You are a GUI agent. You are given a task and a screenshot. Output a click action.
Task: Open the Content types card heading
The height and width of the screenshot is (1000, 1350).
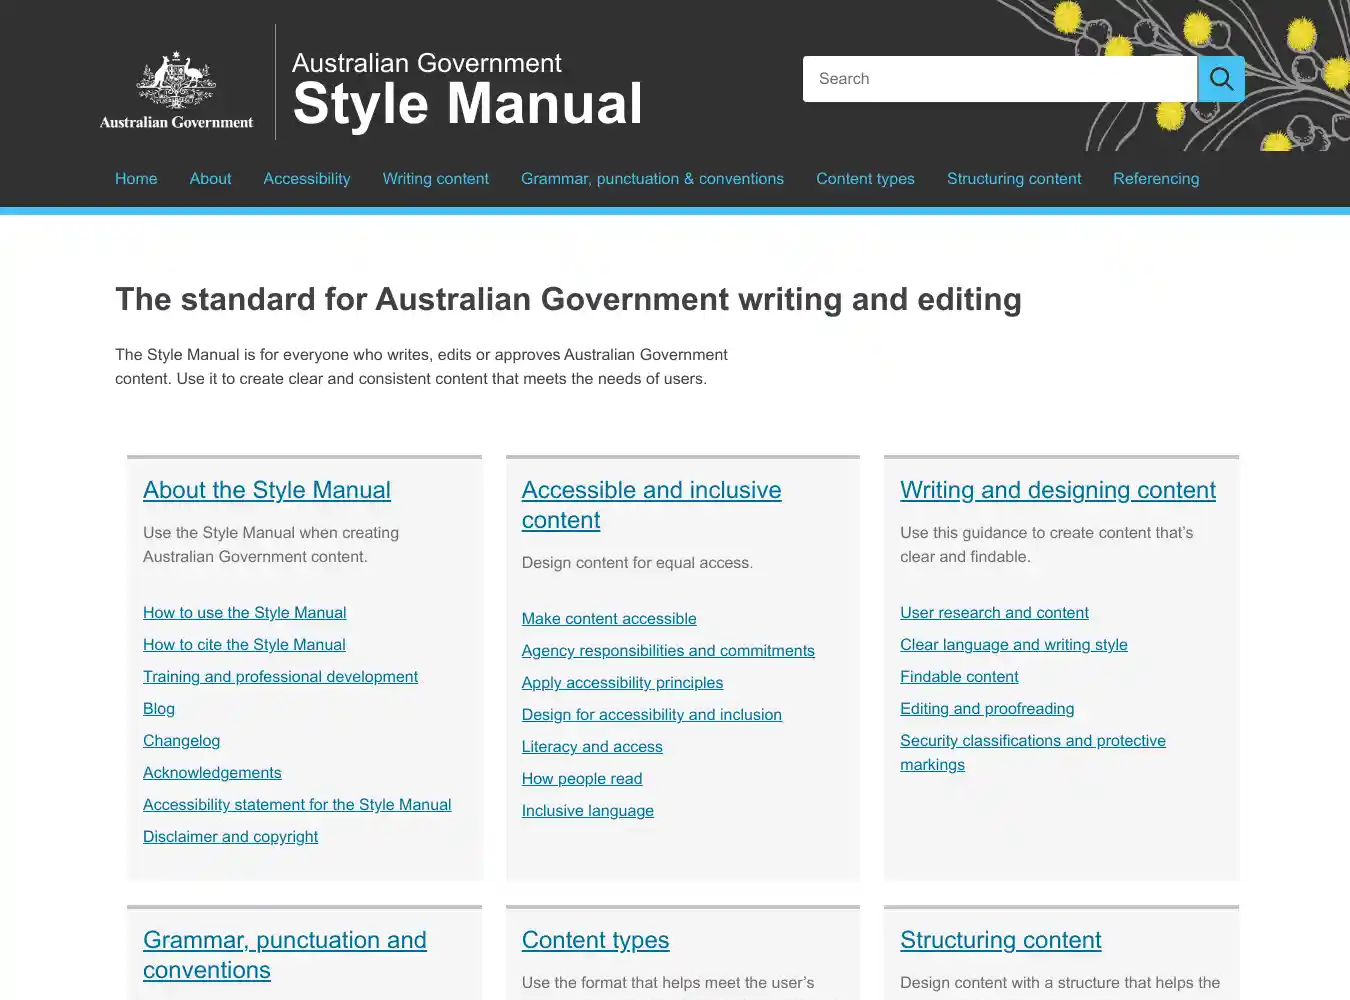595,940
